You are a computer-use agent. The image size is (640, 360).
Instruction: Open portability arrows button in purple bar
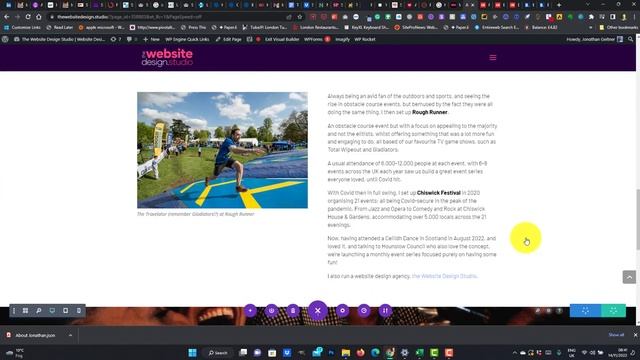tap(385, 311)
